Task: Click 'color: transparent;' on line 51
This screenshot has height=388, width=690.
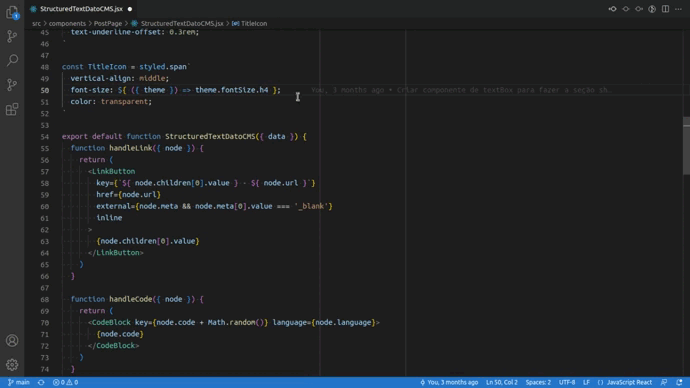Action: click(111, 102)
